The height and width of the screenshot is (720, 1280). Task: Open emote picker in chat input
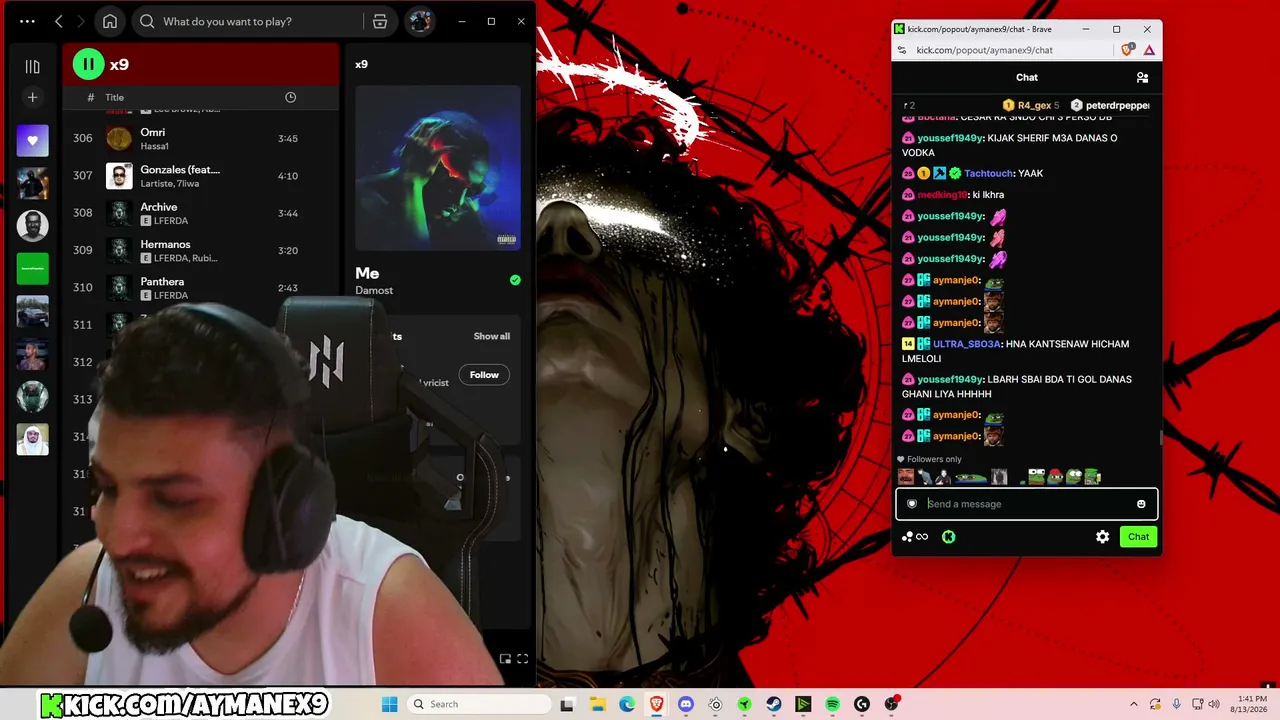tap(1141, 504)
